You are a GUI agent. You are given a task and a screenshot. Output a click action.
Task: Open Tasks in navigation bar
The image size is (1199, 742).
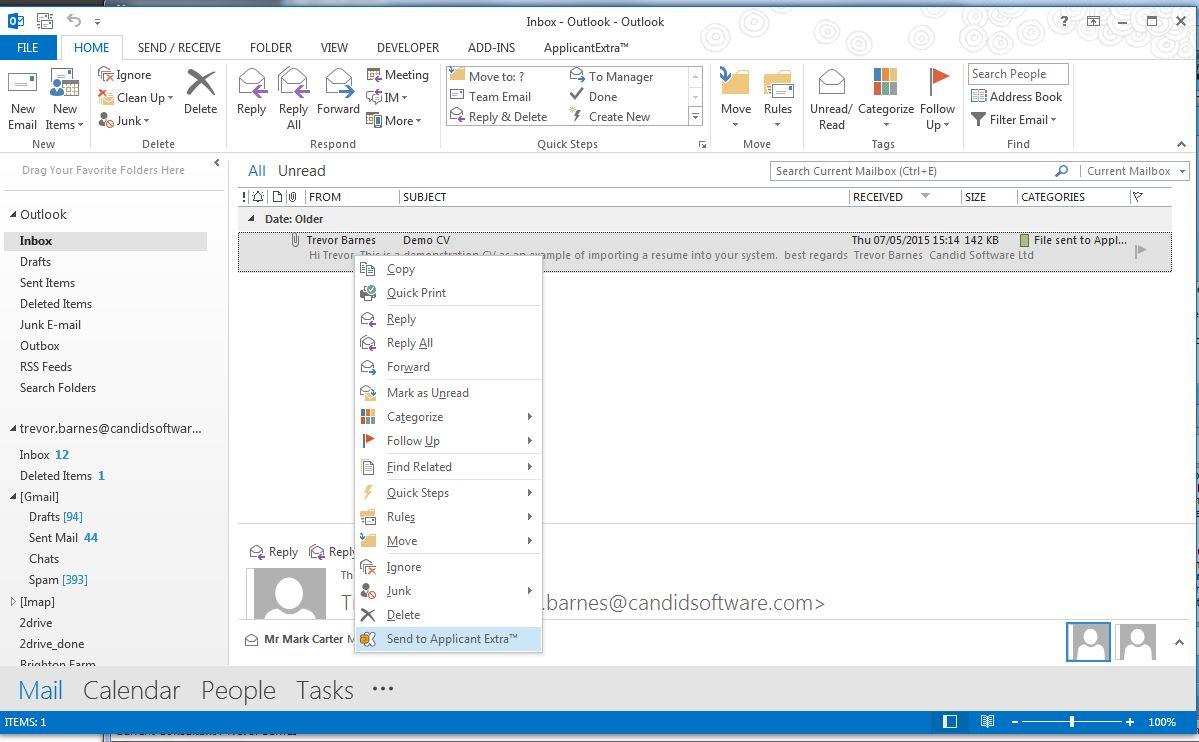[325, 690]
